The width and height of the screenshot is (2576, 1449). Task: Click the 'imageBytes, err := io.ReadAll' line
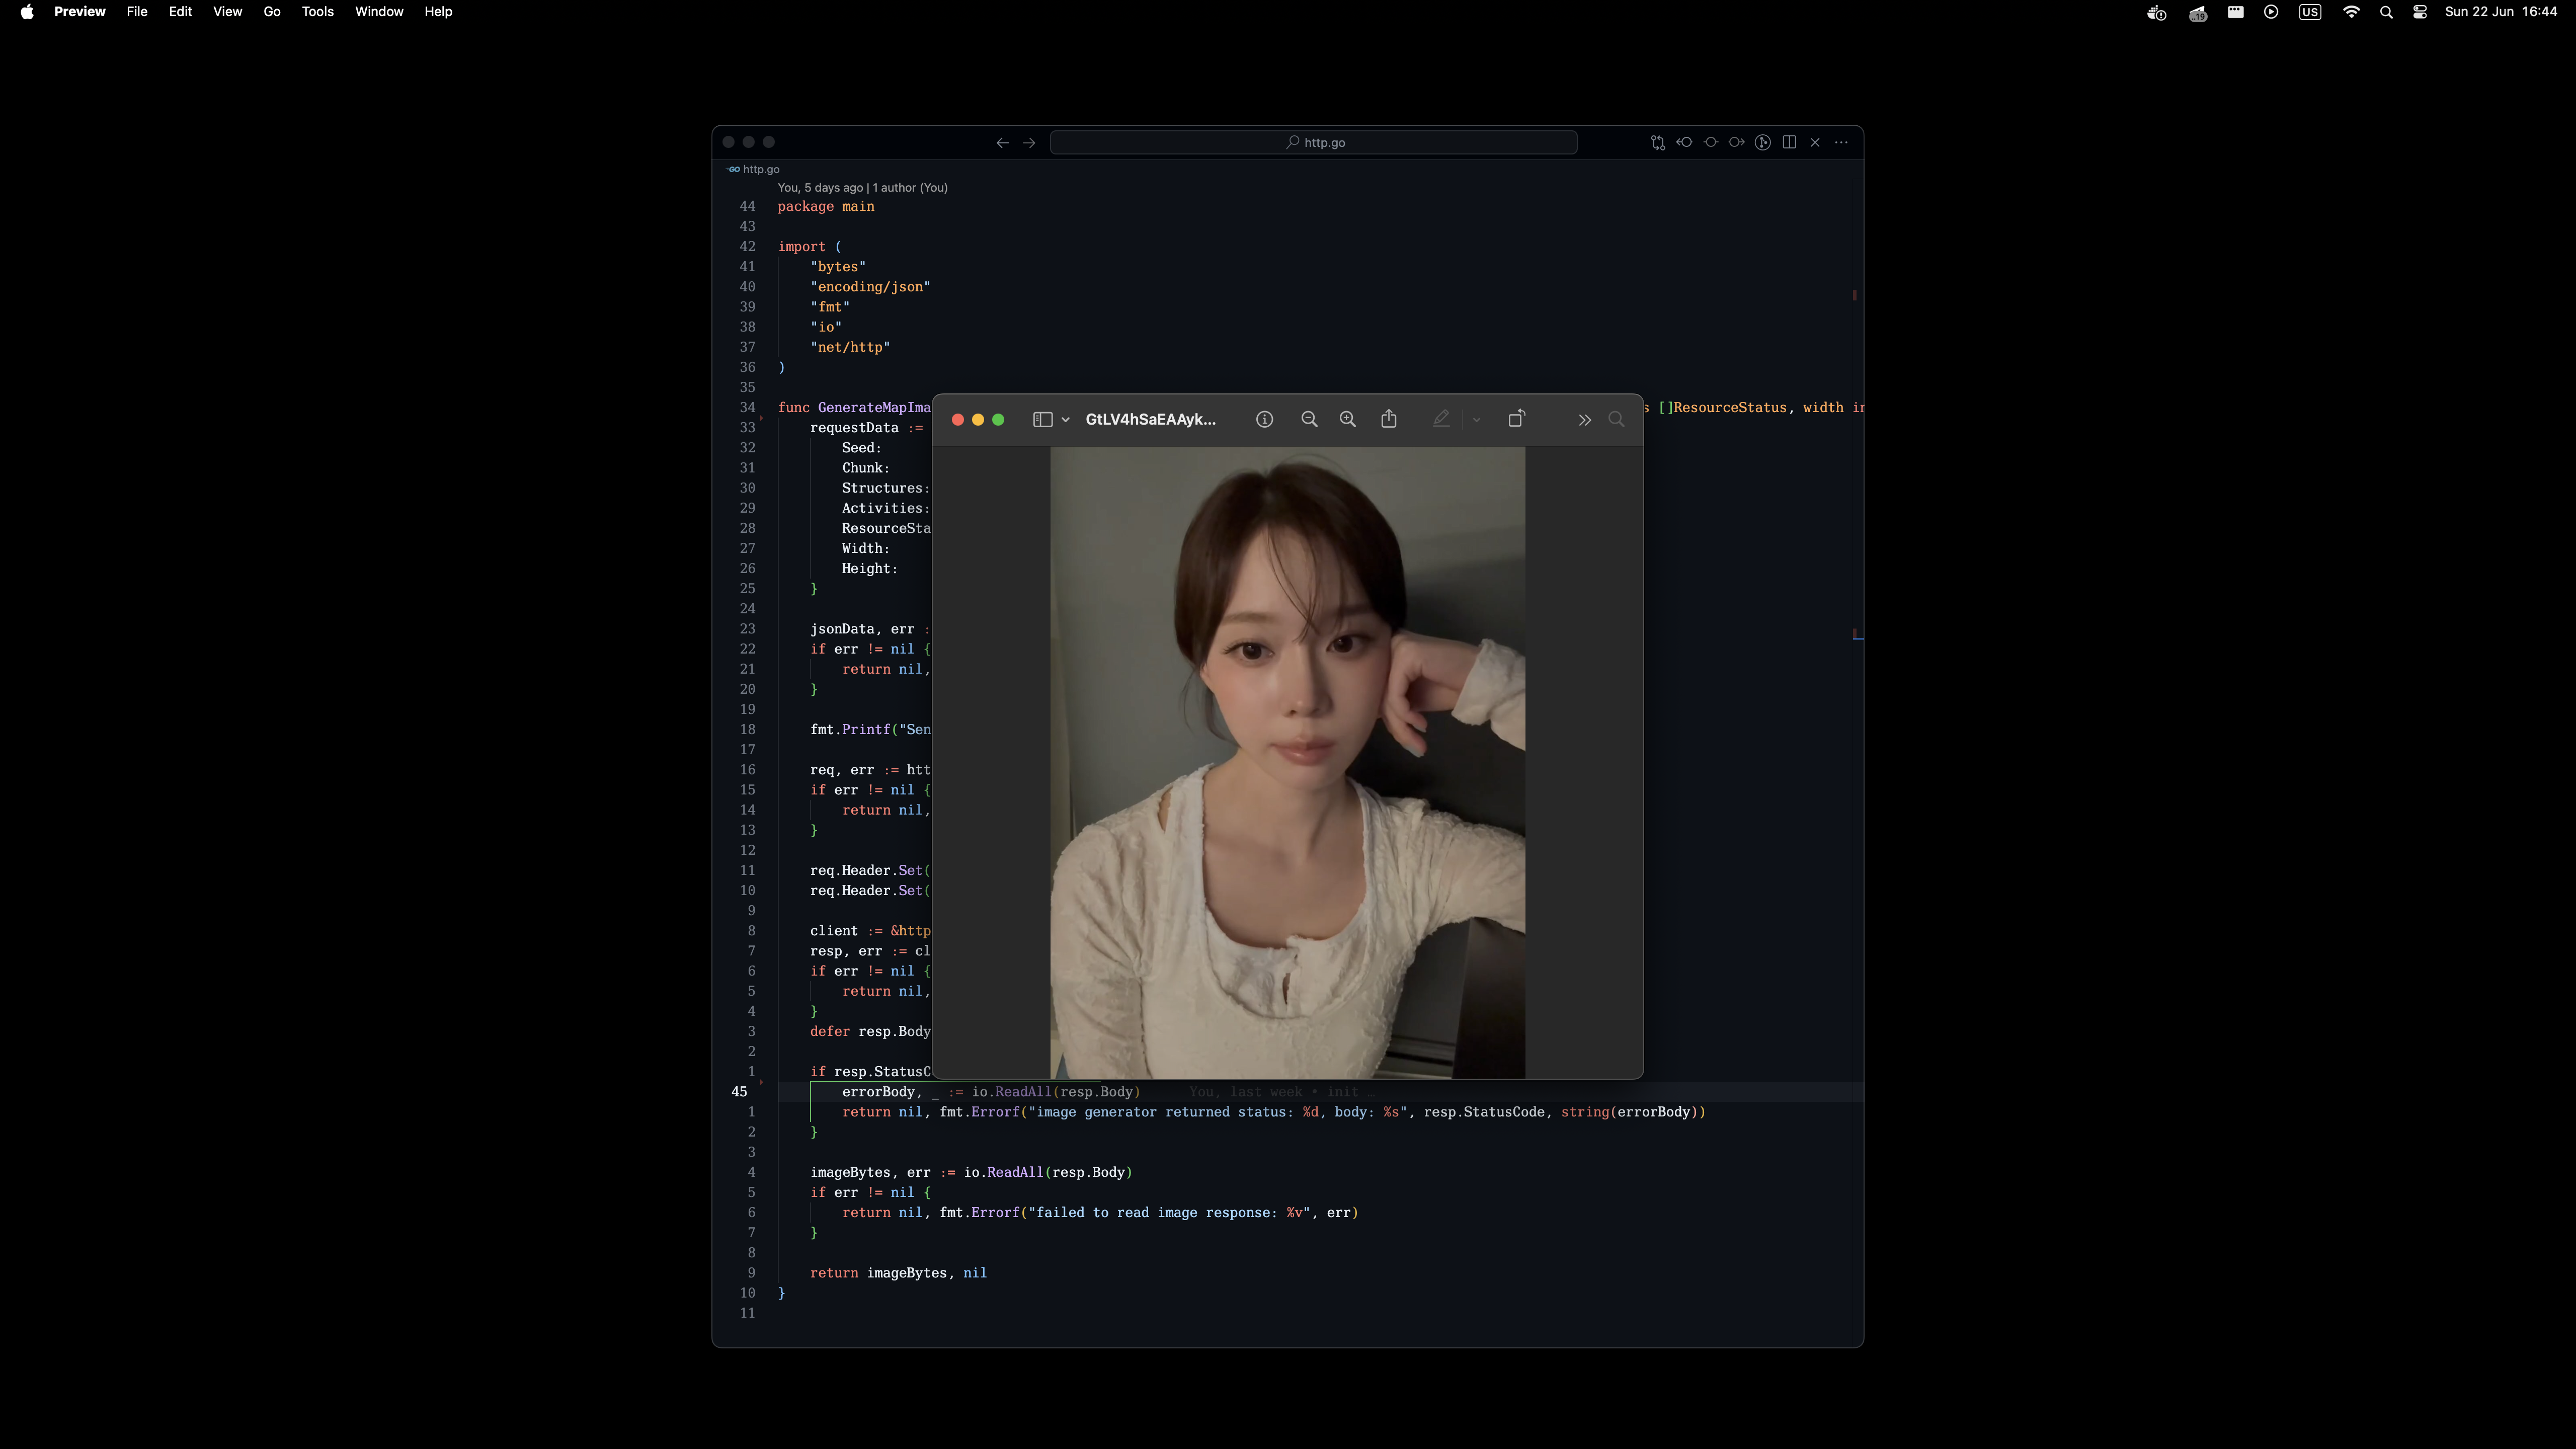click(971, 1173)
